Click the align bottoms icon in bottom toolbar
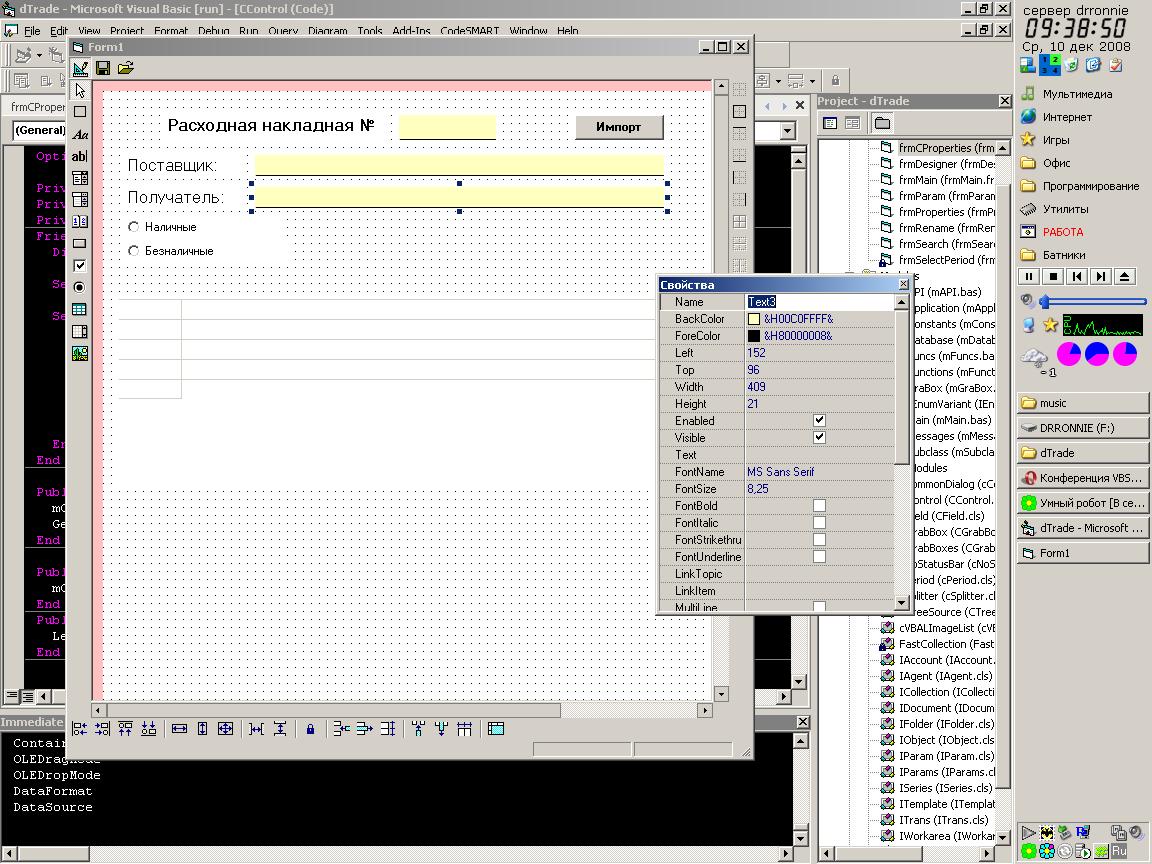Image resolution: width=1152 pixels, height=864 pixels. pyautogui.click(x=148, y=729)
